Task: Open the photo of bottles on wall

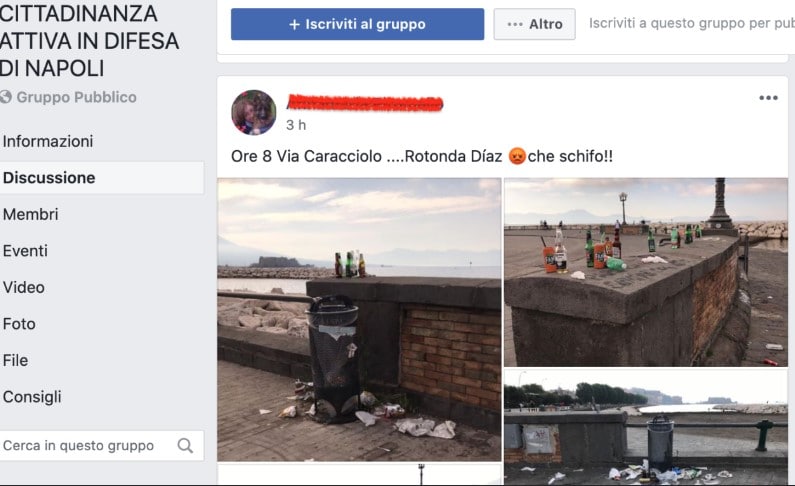Action: (x=646, y=272)
